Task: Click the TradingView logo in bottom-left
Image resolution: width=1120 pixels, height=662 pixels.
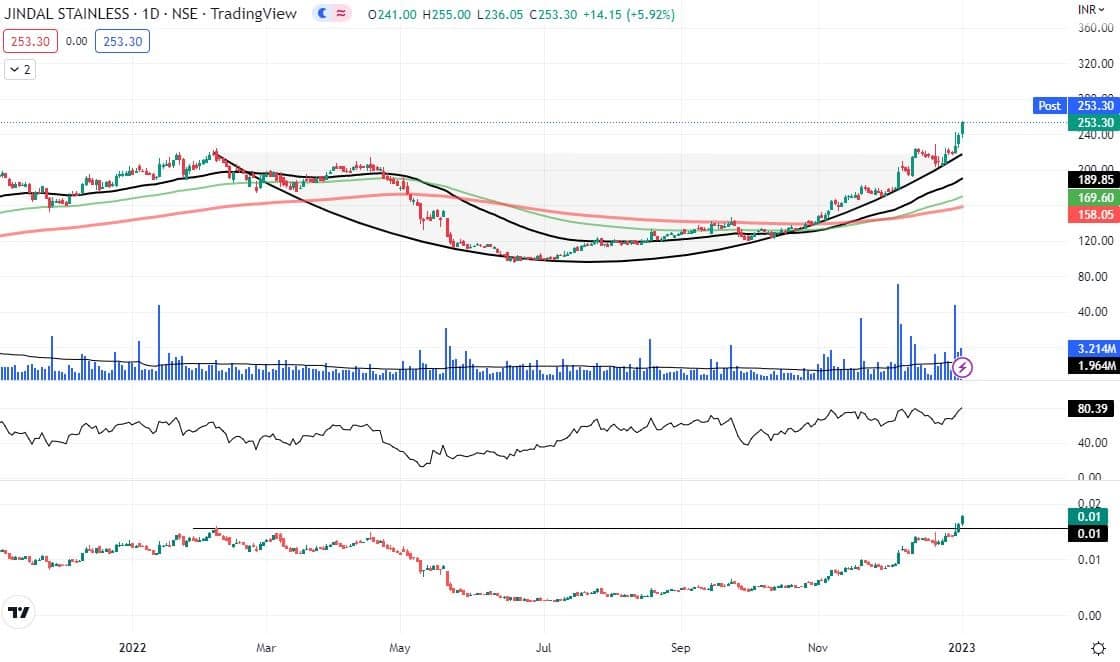Action: (x=18, y=612)
